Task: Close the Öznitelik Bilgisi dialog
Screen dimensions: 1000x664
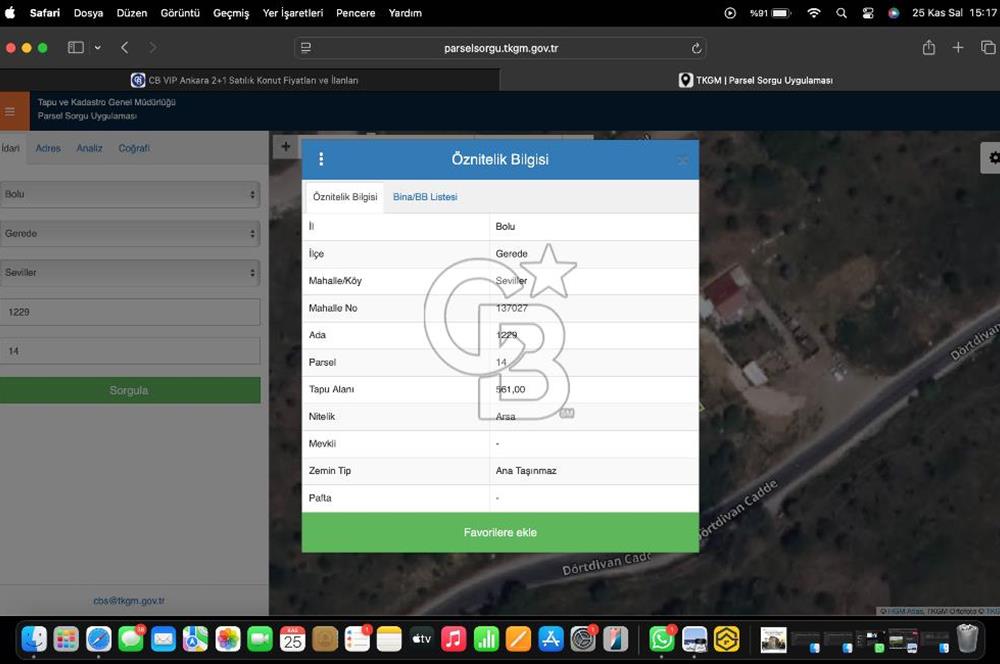Action: coord(683,160)
